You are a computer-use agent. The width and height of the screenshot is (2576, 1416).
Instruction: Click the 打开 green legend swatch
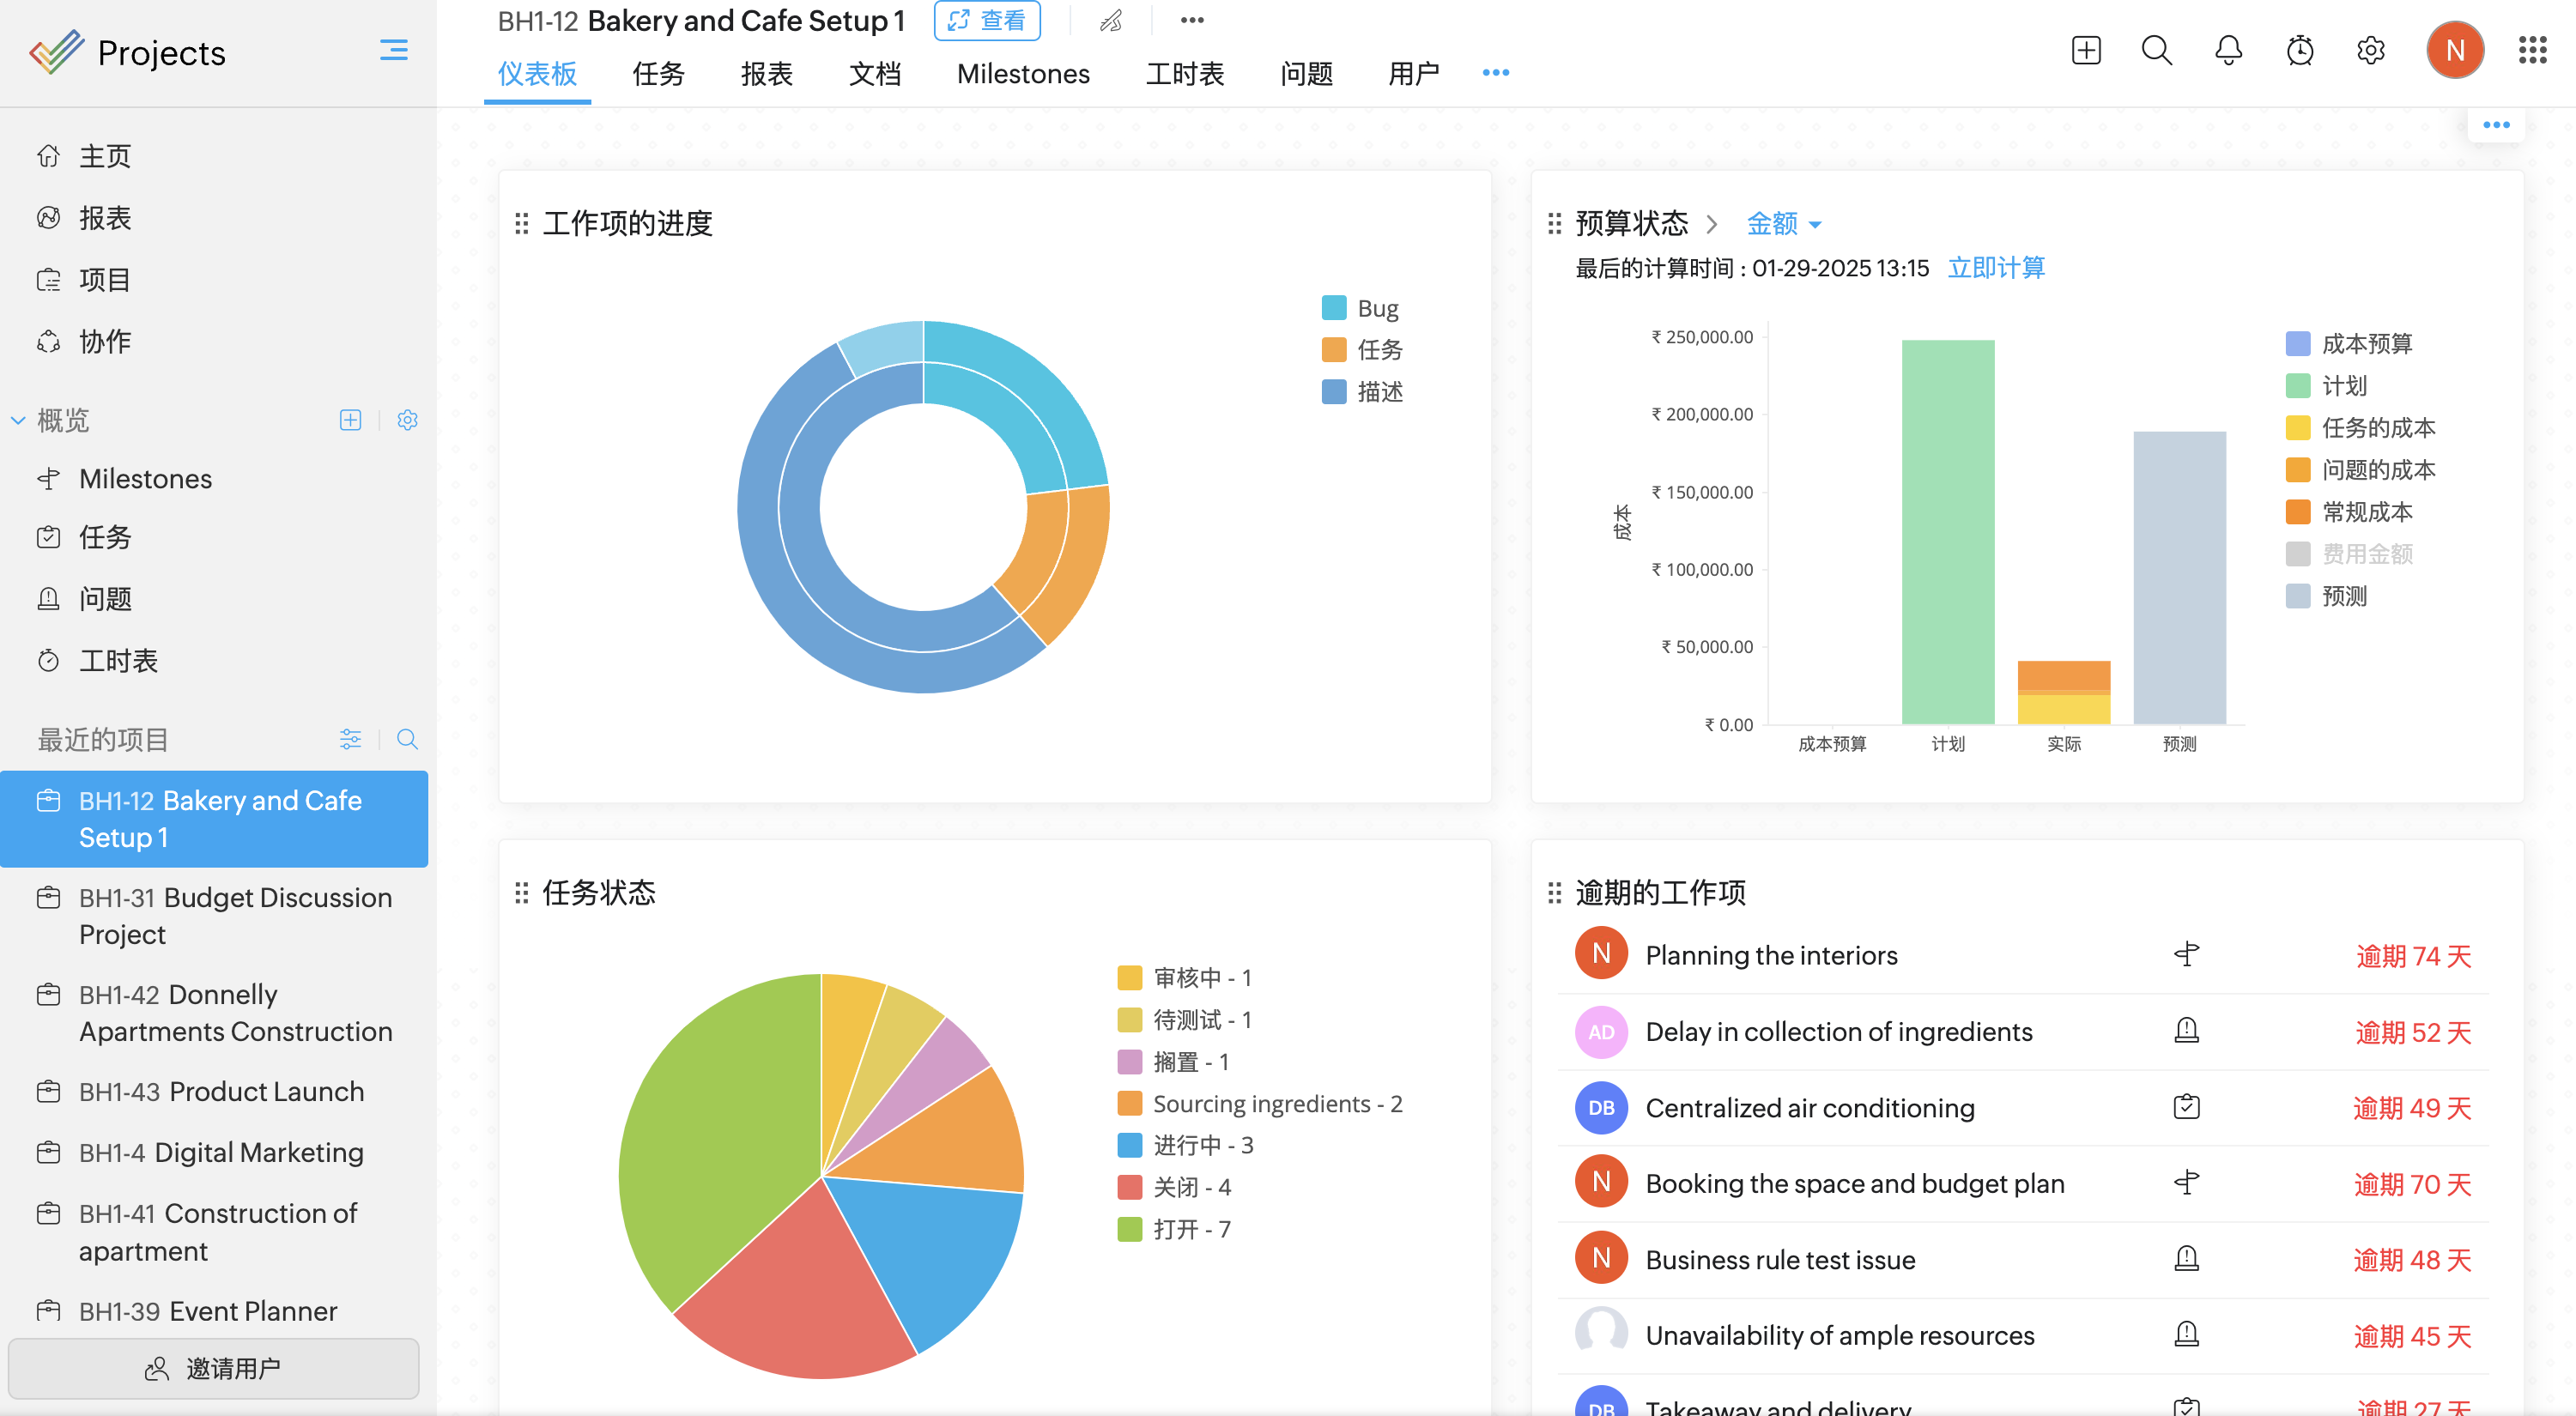pyautogui.click(x=1129, y=1229)
